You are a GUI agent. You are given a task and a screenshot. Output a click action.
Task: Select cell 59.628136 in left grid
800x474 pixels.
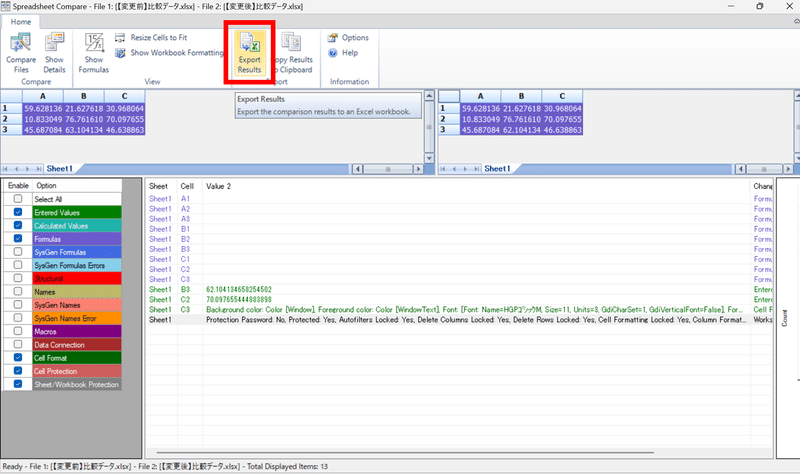(43, 109)
